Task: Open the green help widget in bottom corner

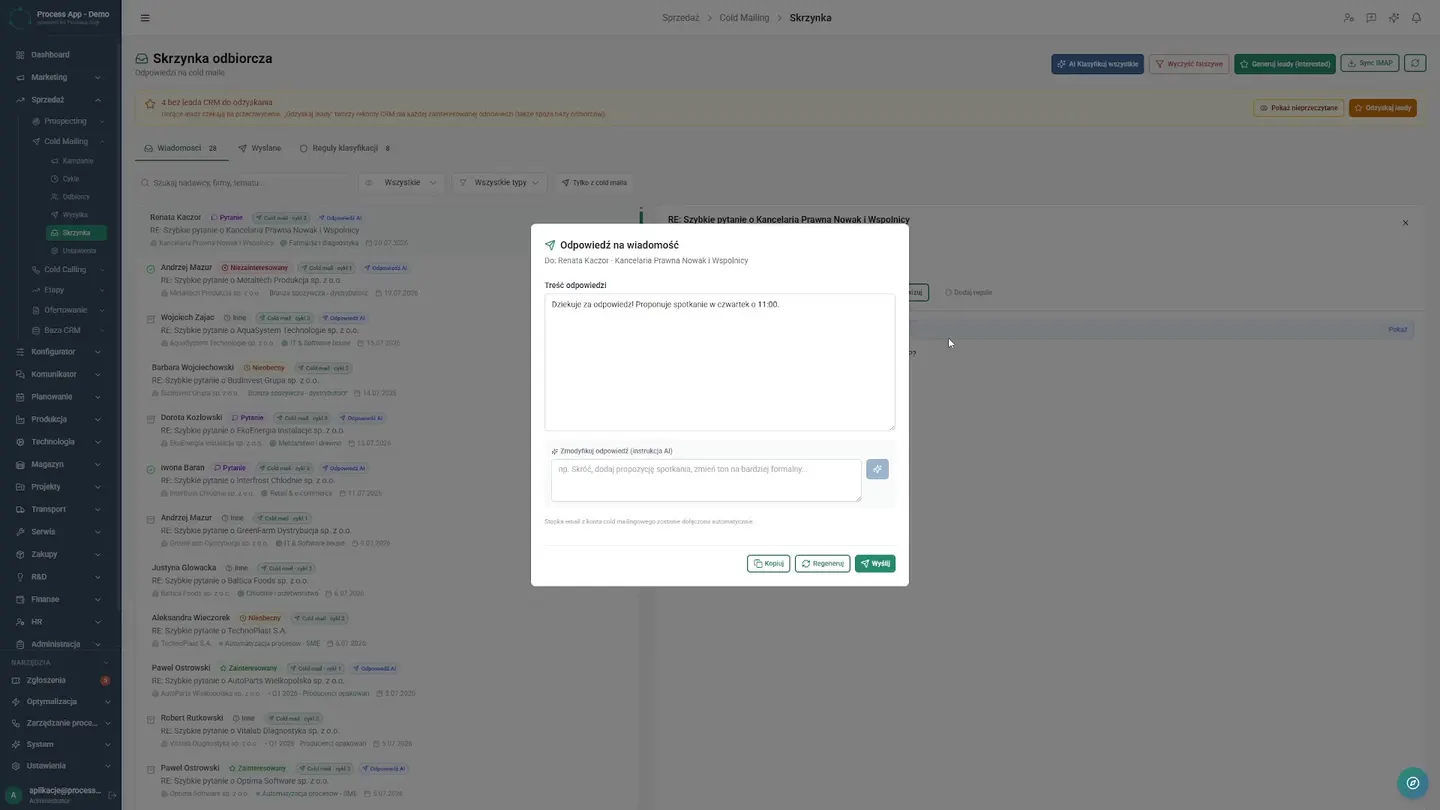Action: click(1412, 783)
